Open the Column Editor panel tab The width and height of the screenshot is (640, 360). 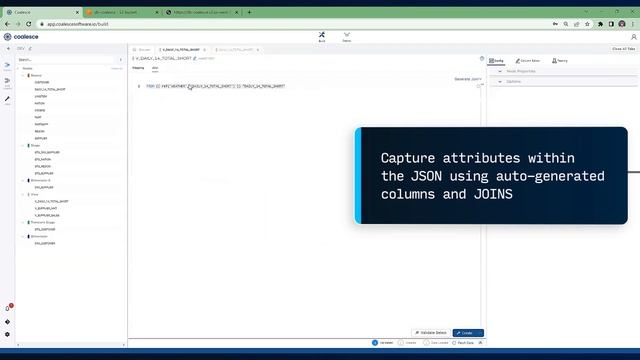[528, 61]
